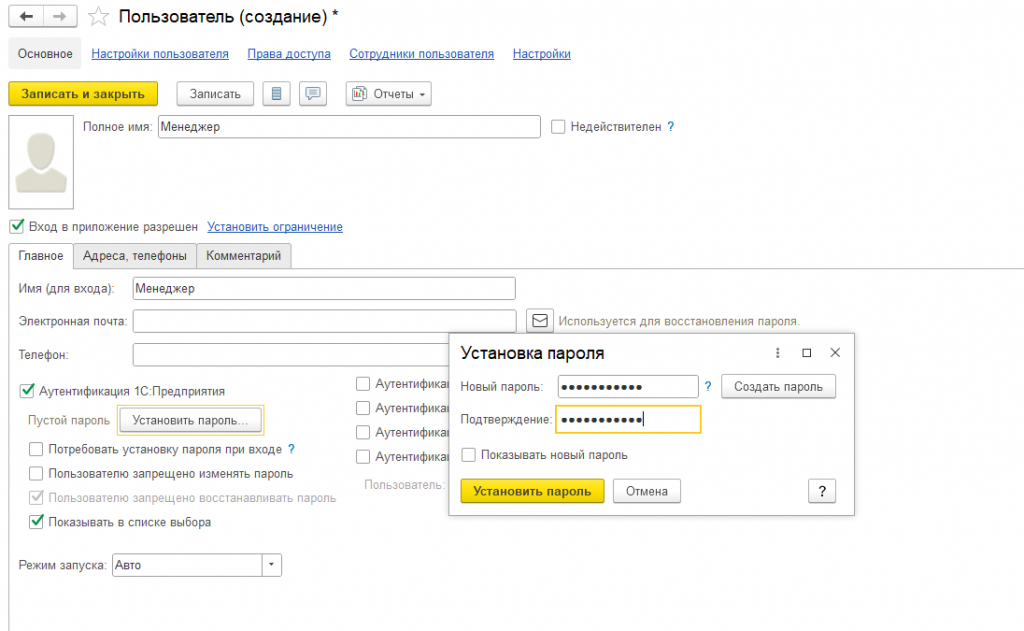The height and width of the screenshot is (631, 1024).
Task: Uncheck Вход в приложение разрешен
Action: 17,227
